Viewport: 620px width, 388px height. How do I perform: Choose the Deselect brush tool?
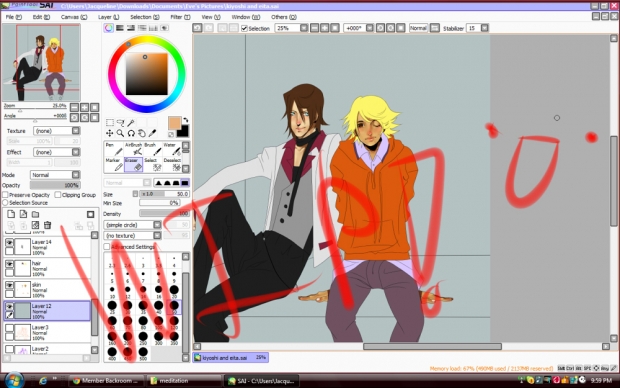(172, 165)
